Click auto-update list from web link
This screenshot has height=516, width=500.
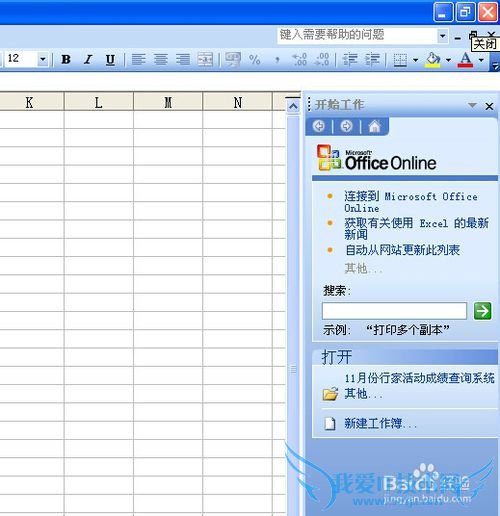click(403, 250)
